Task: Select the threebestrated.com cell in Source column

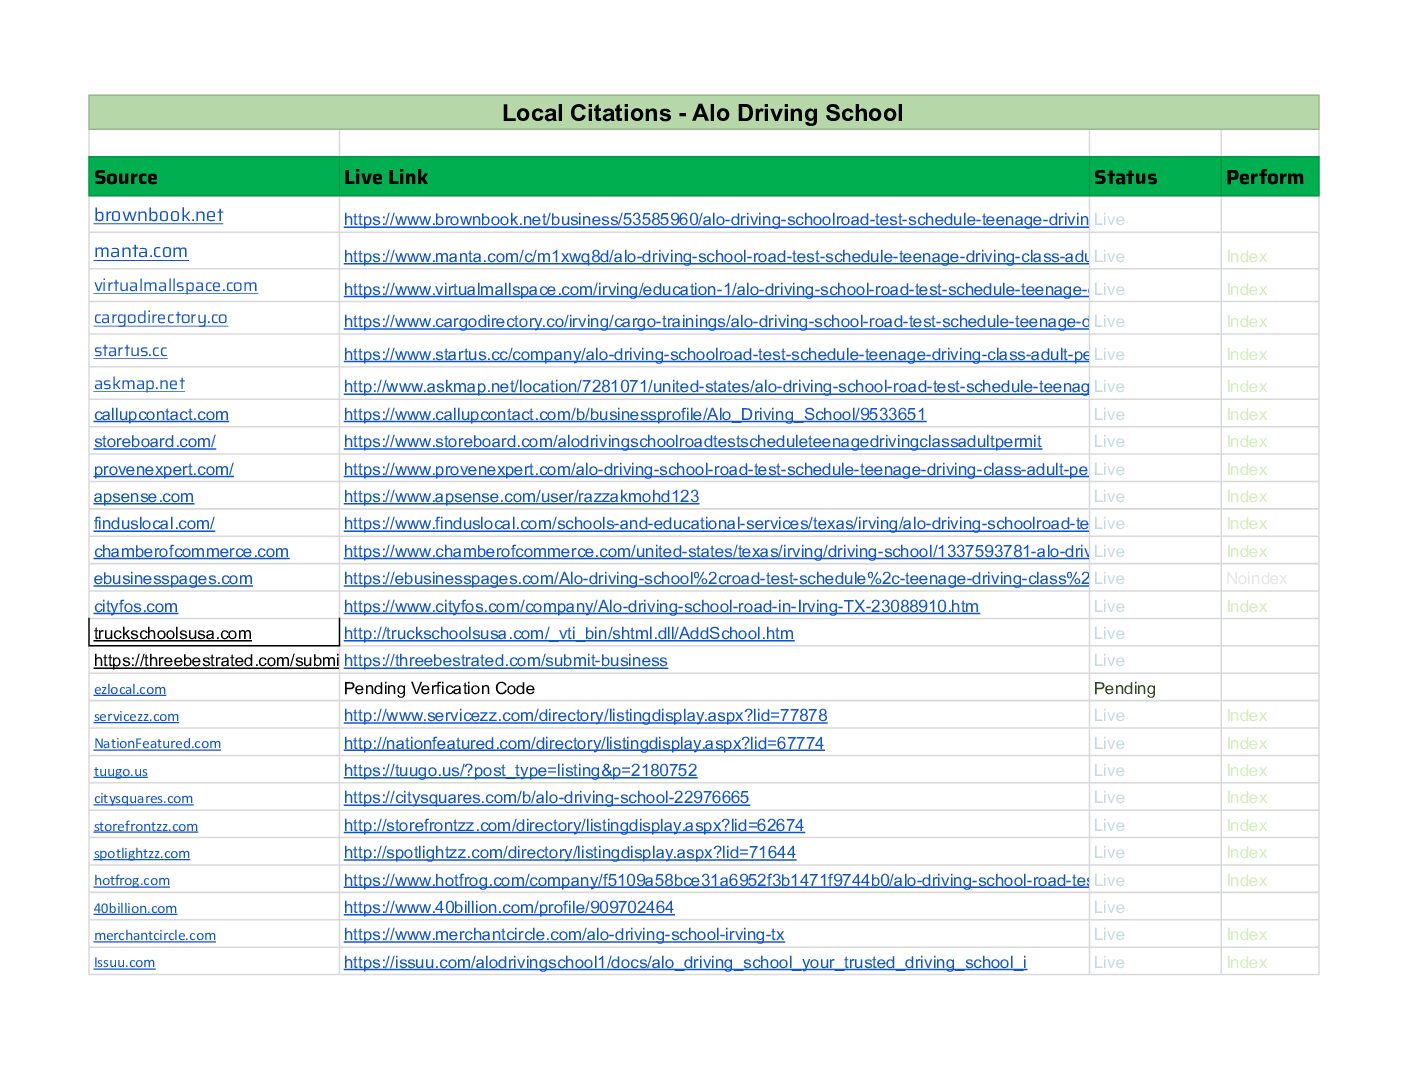Action: 214,660
